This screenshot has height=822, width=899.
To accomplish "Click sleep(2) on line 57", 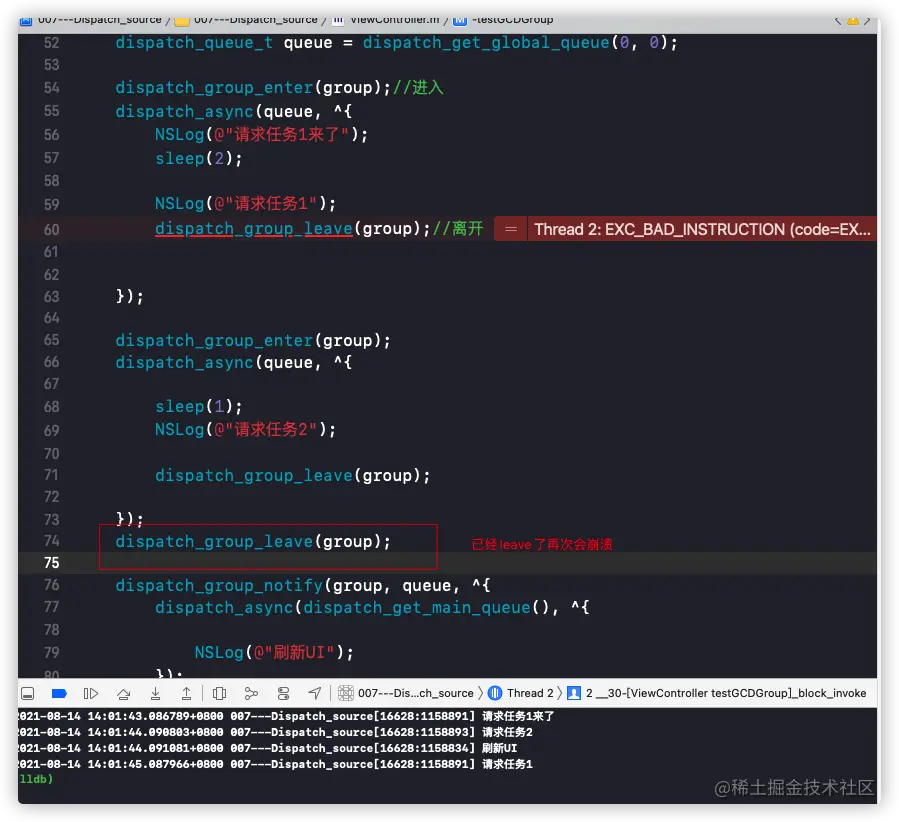I will coord(198,158).
